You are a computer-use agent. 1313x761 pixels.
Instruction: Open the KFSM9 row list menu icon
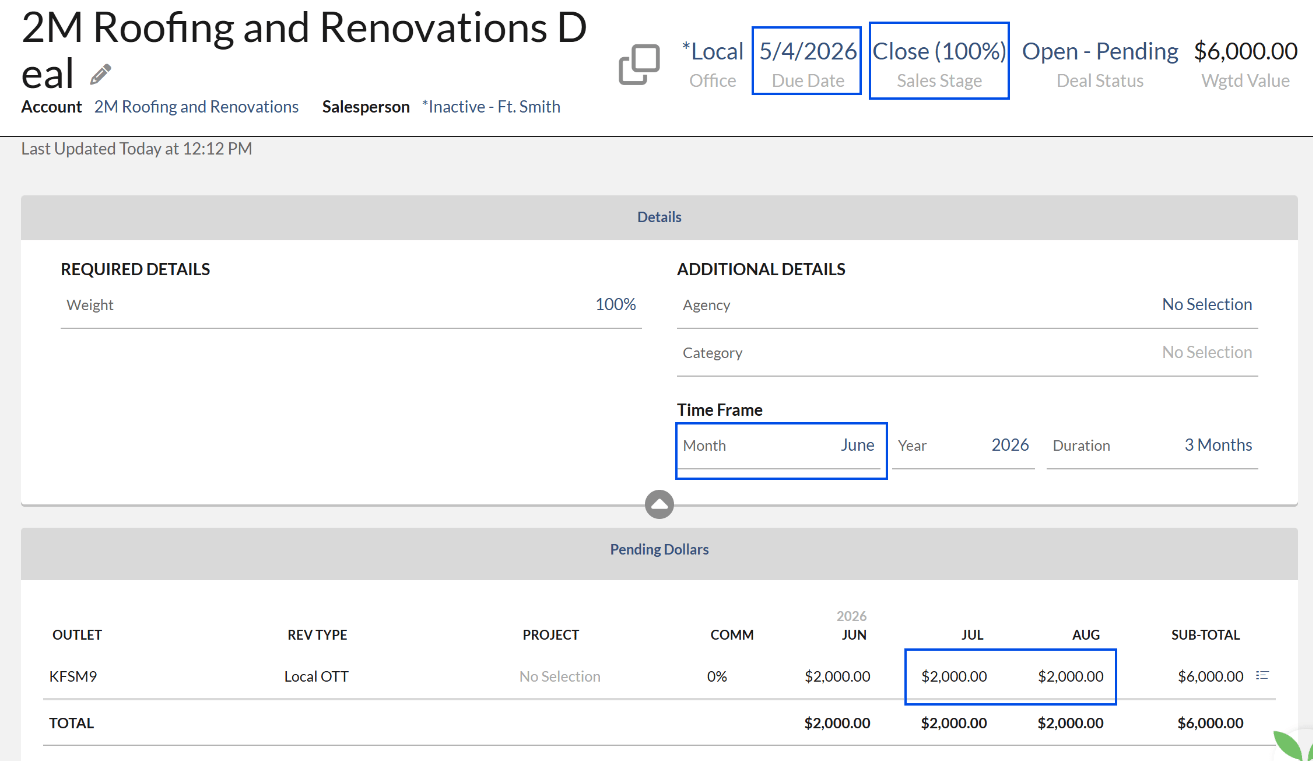[x=1262, y=676]
